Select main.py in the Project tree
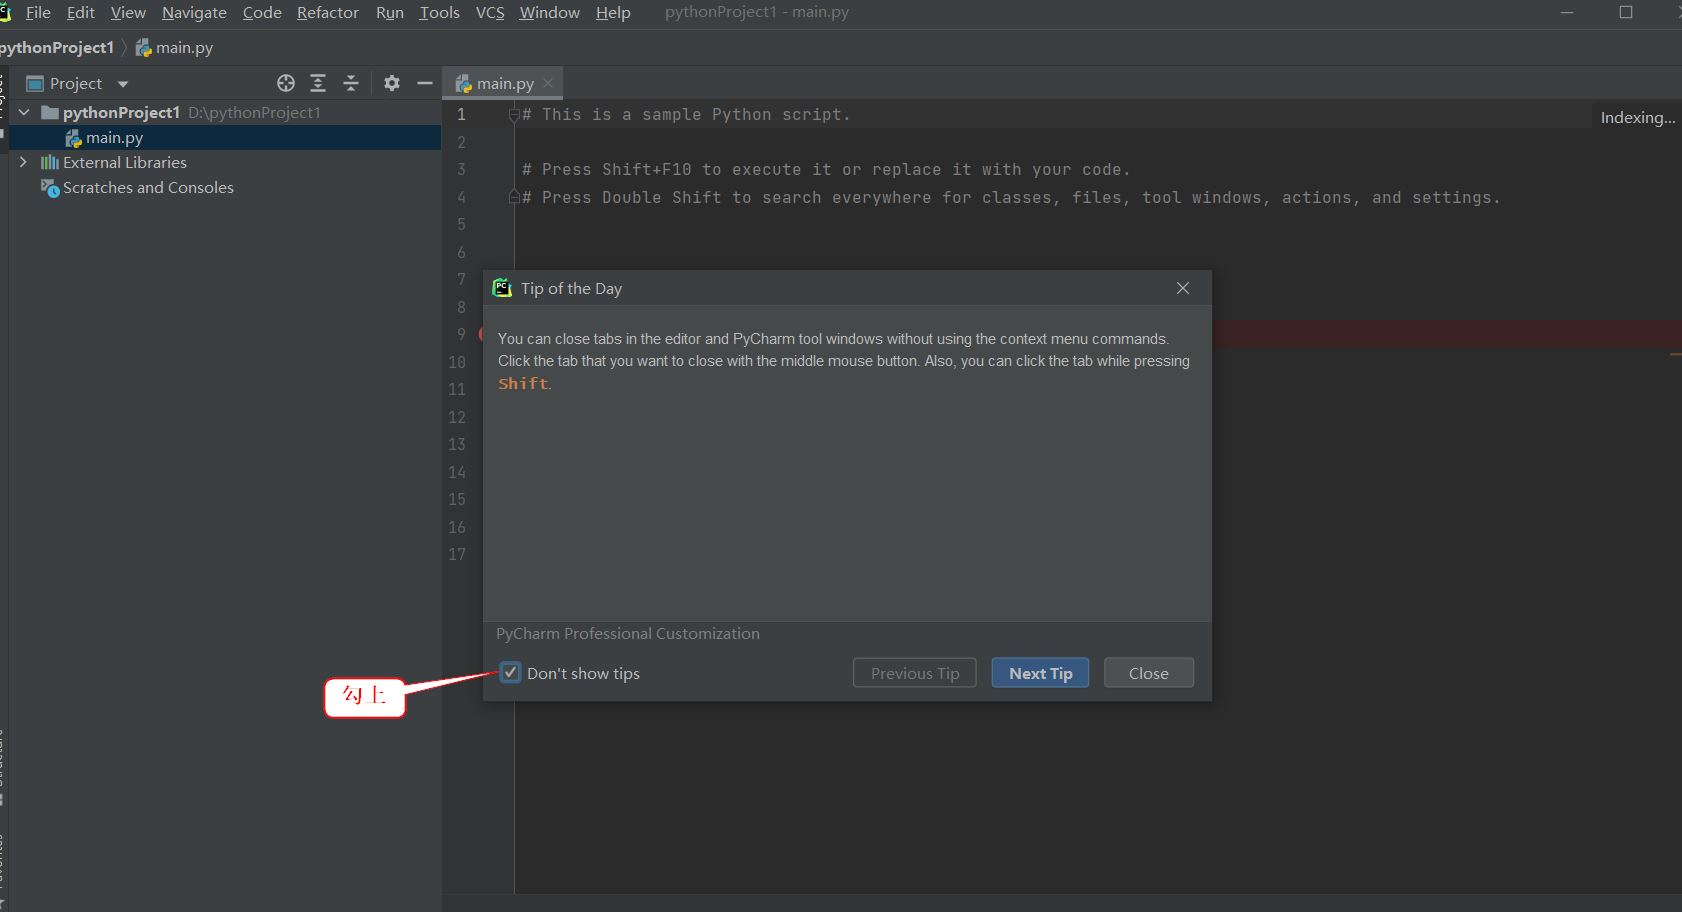Screen dimensions: 1682x912 click(x=225, y=138)
